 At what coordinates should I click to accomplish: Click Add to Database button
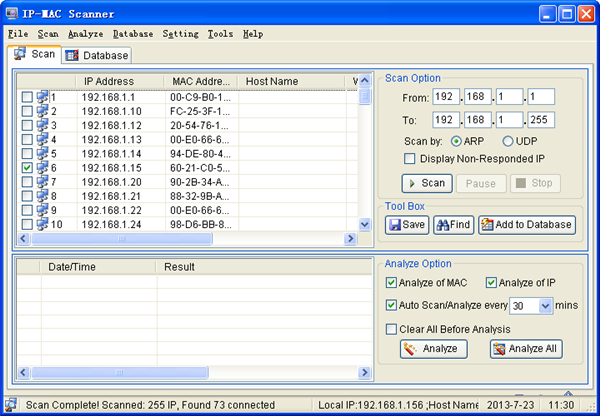pyautogui.click(x=527, y=225)
